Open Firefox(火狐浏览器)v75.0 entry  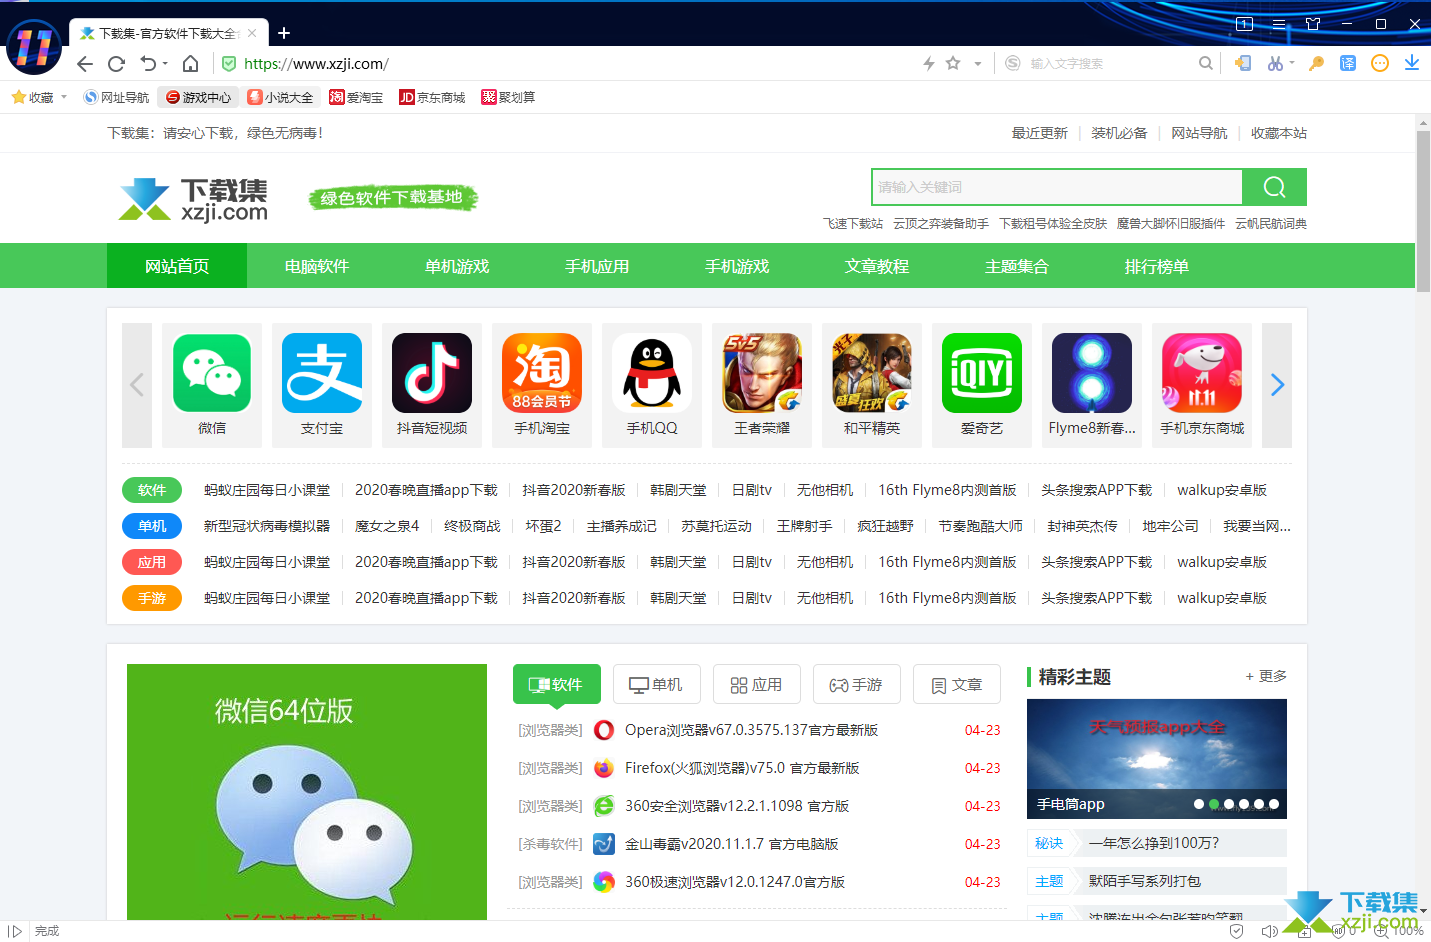pyautogui.click(x=742, y=768)
